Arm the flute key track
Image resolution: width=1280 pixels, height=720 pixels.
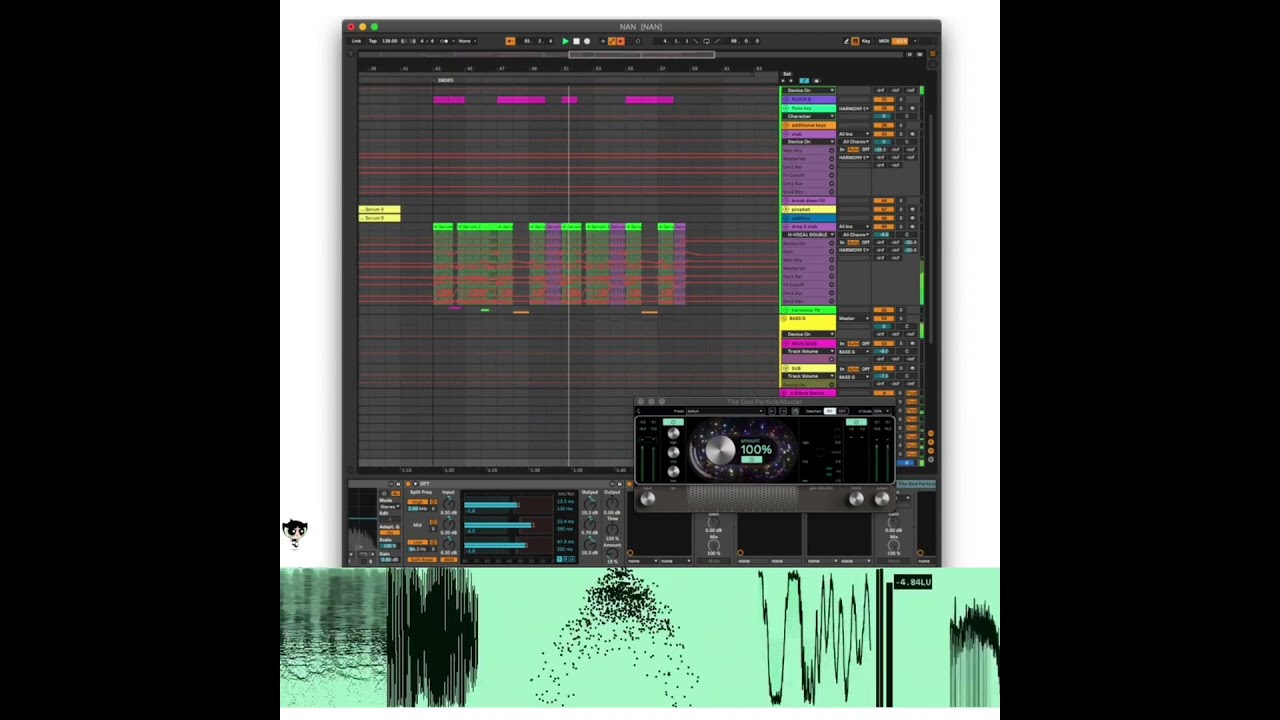tap(912, 108)
